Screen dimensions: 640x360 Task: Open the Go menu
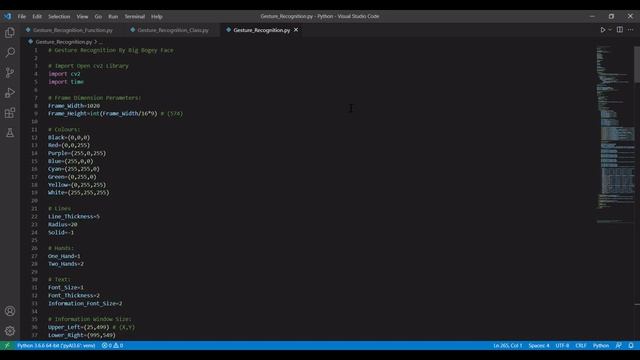tap(98, 16)
